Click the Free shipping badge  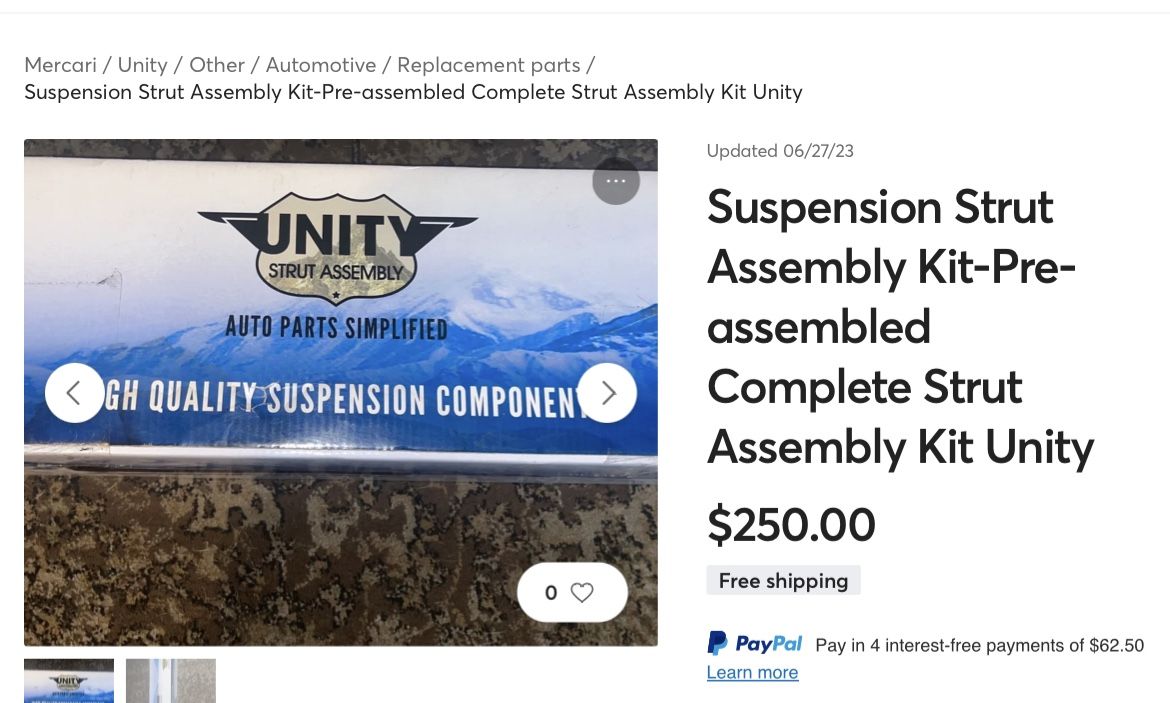pyautogui.click(x=783, y=581)
